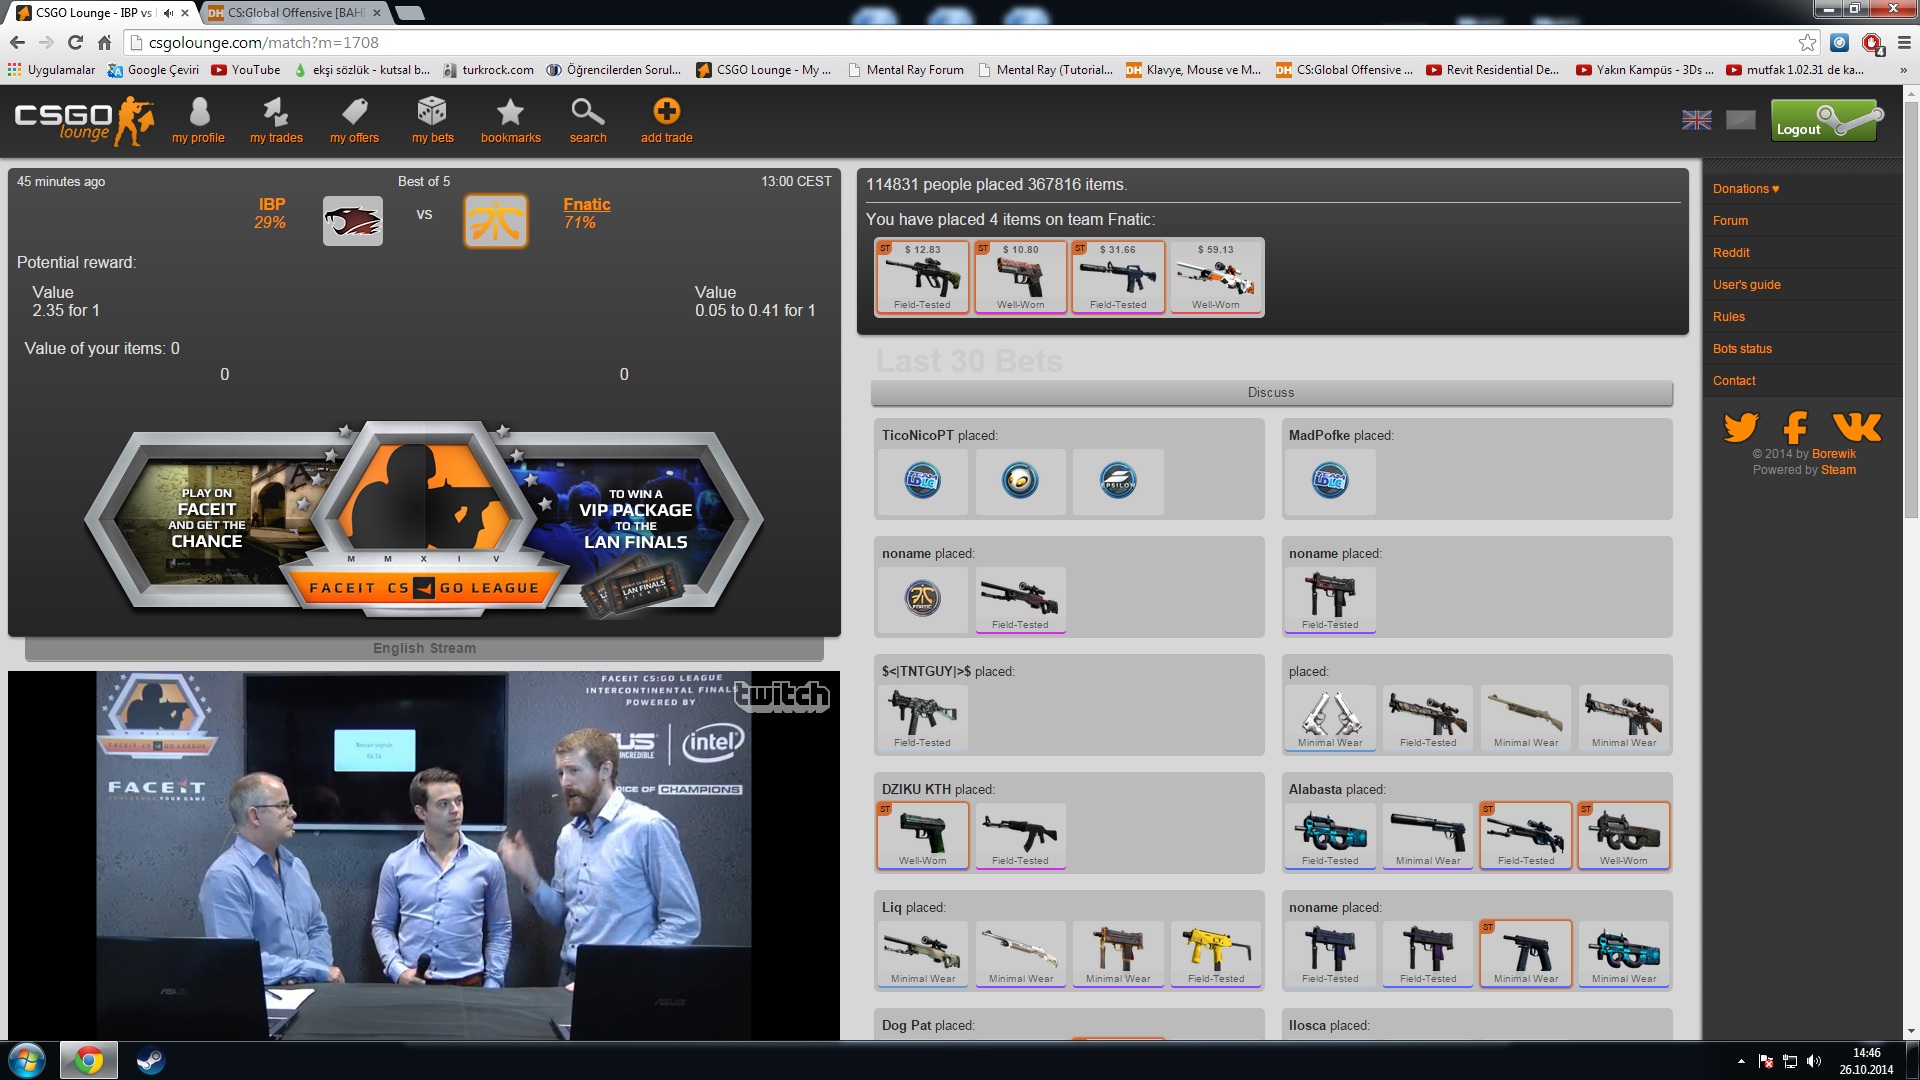Screen dimensions: 1920x1080
Task: Click the taskbar volume icon
Action: pyautogui.click(x=1814, y=1061)
